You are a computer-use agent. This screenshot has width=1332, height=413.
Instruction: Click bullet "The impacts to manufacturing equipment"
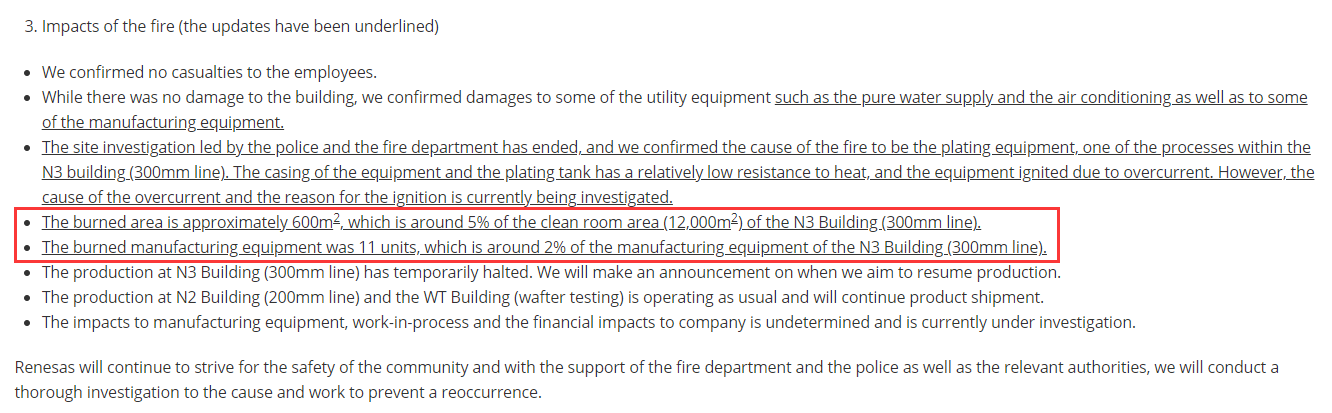click(589, 322)
